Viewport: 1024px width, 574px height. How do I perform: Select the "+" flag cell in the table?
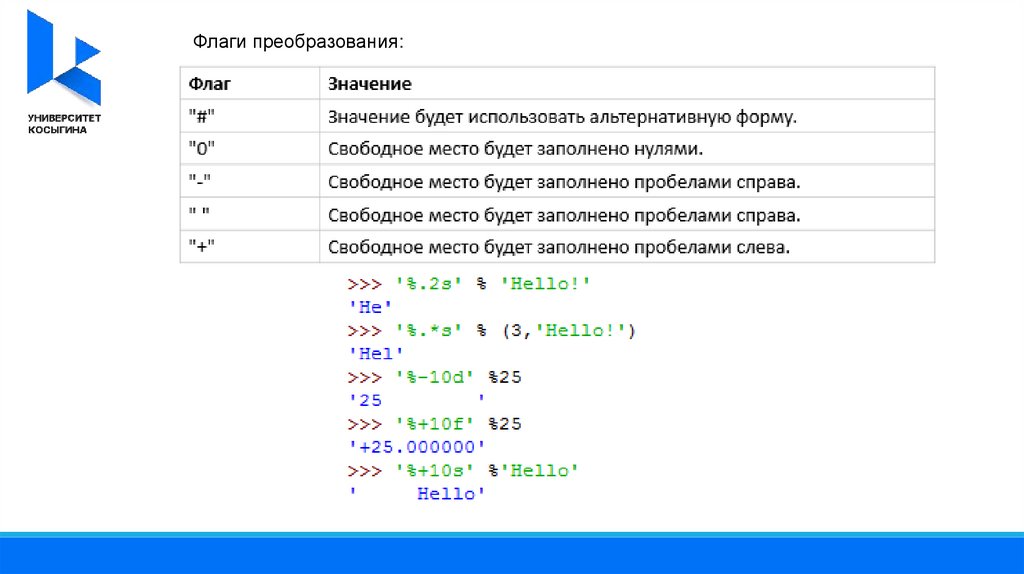click(x=203, y=247)
